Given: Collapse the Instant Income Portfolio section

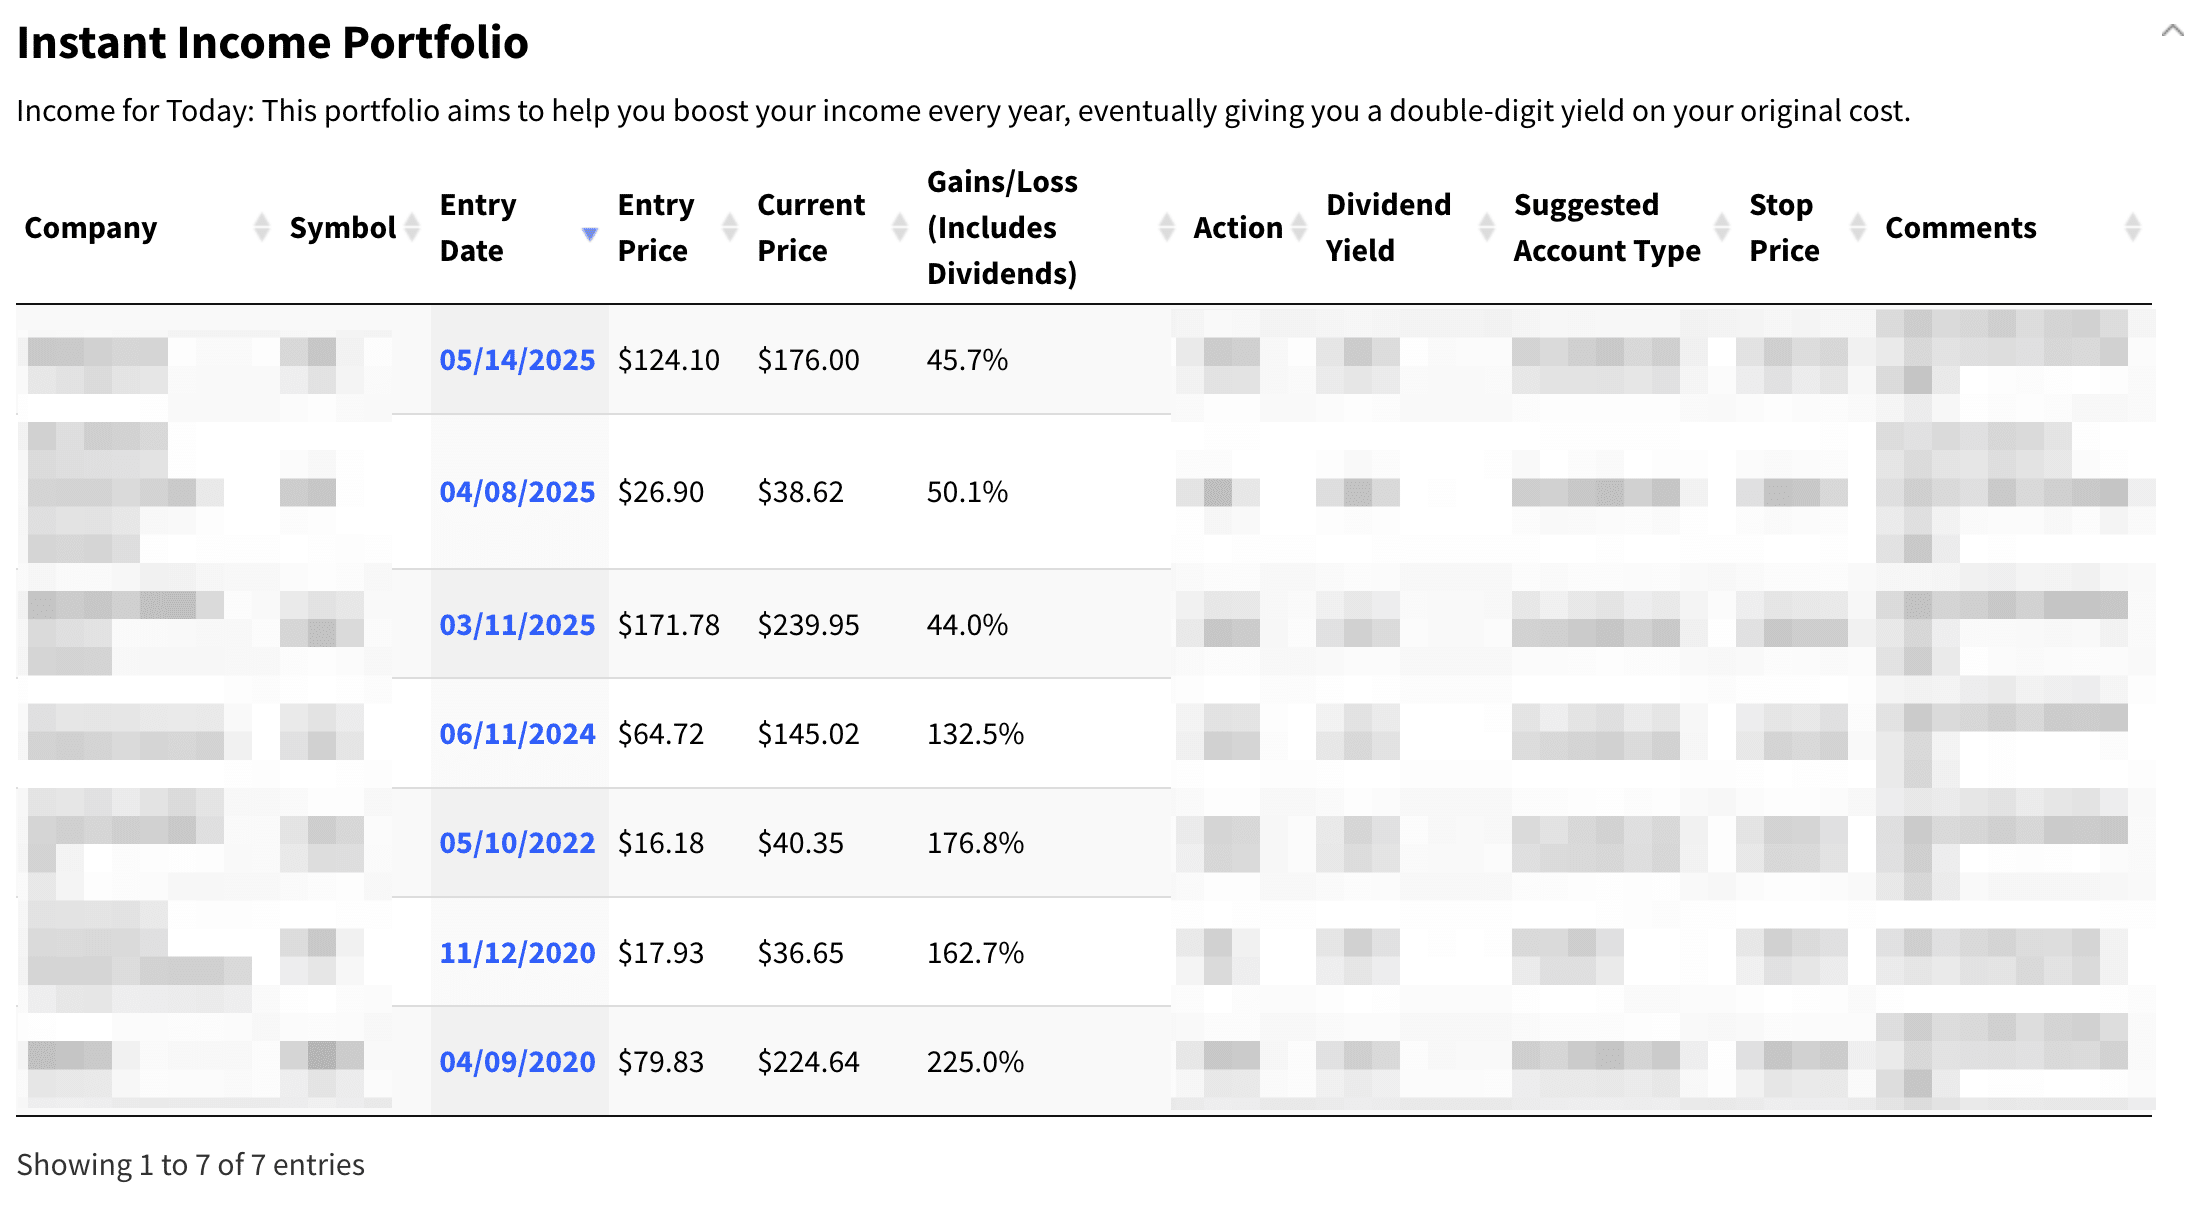Looking at the screenshot, I should pyautogui.click(x=2172, y=31).
